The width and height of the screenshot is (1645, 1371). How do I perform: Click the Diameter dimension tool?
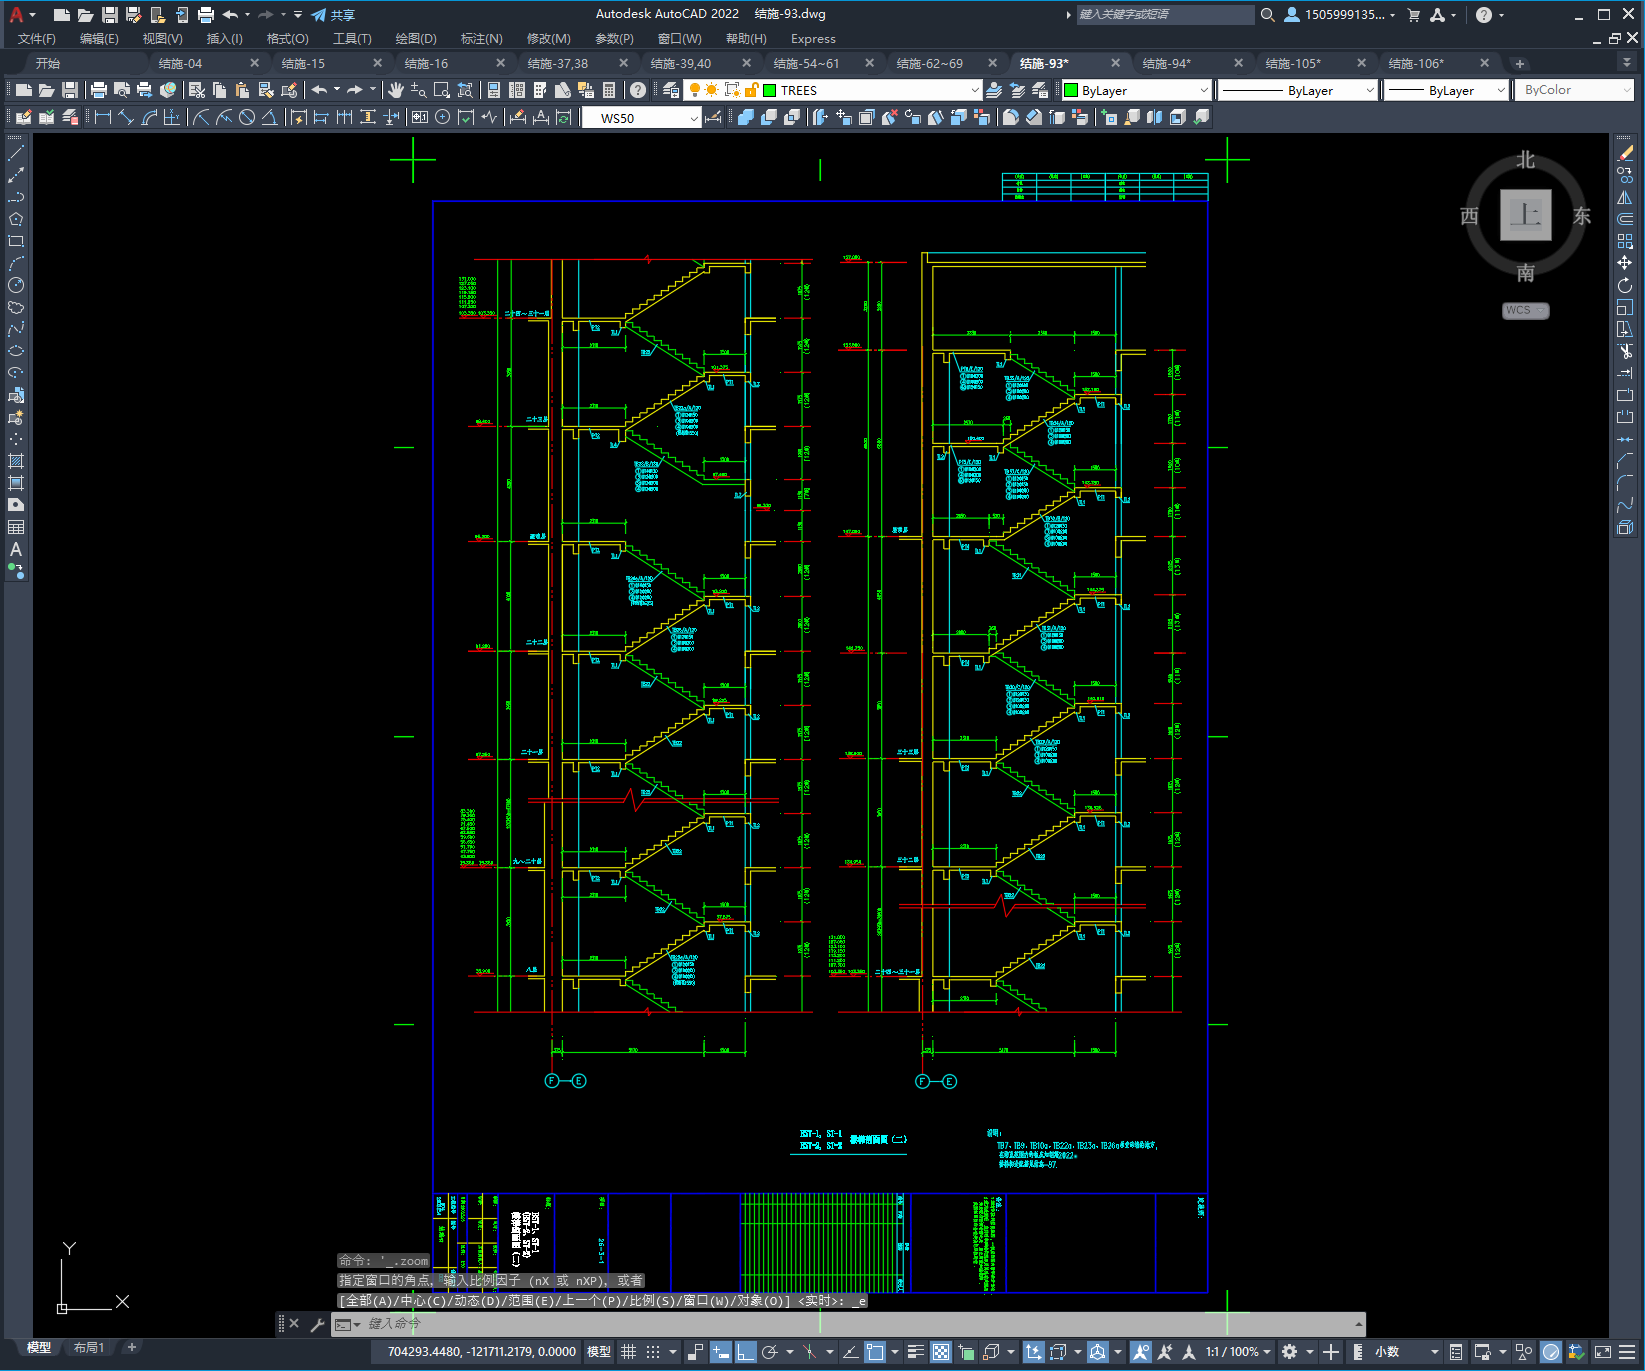click(247, 117)
